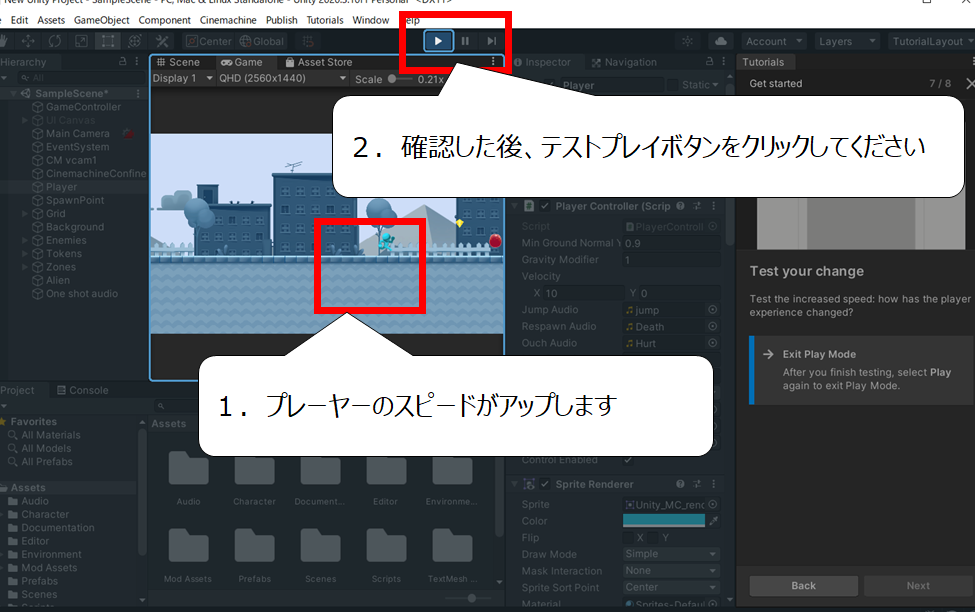This screenshot has width=975, height=612.
Task: Click the Pause button in the toolbar
Action: click(465, 41)
